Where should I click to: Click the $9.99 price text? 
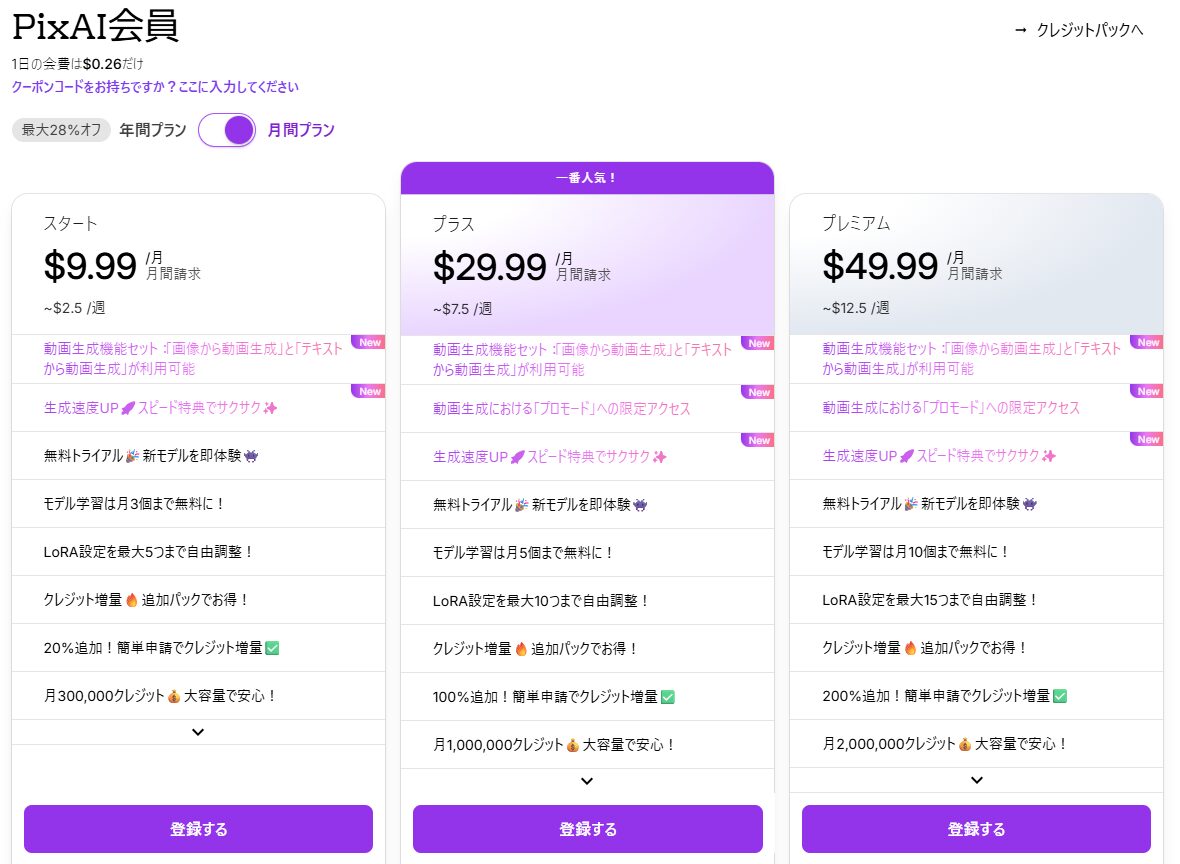tap(90, 266)
